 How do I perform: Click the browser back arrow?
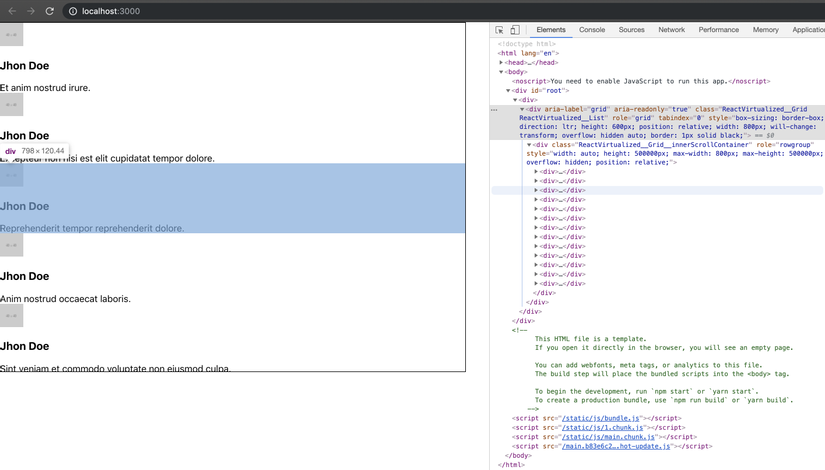coord(12,11)
